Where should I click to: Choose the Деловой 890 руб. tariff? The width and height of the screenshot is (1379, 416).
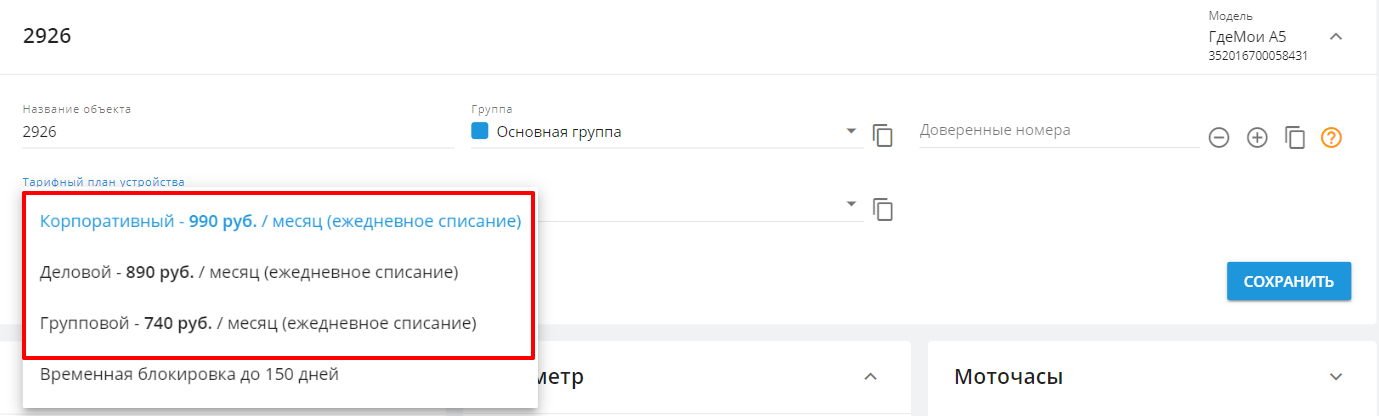[249, 272]
